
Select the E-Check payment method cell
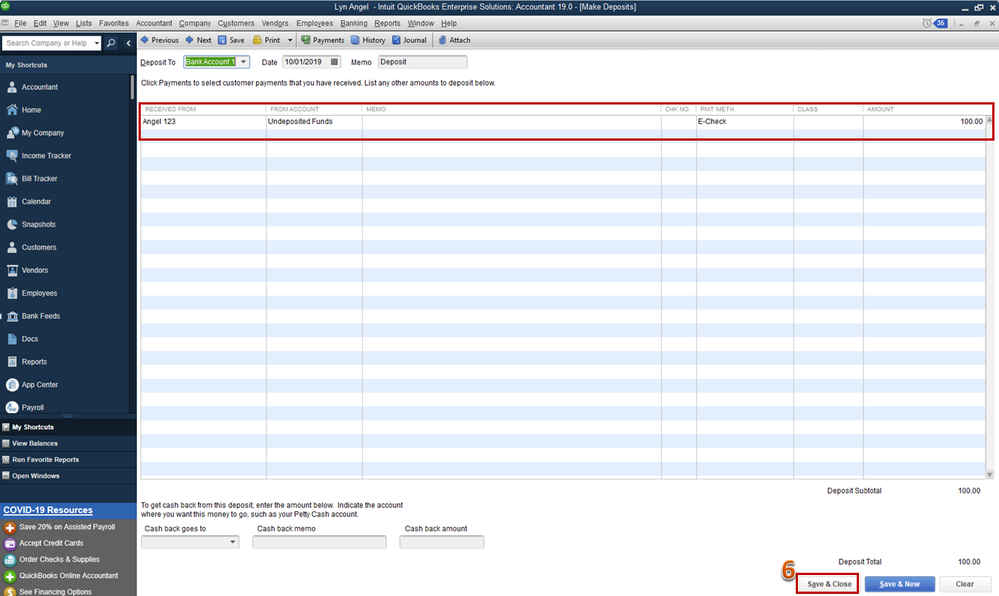pos(744,121)
